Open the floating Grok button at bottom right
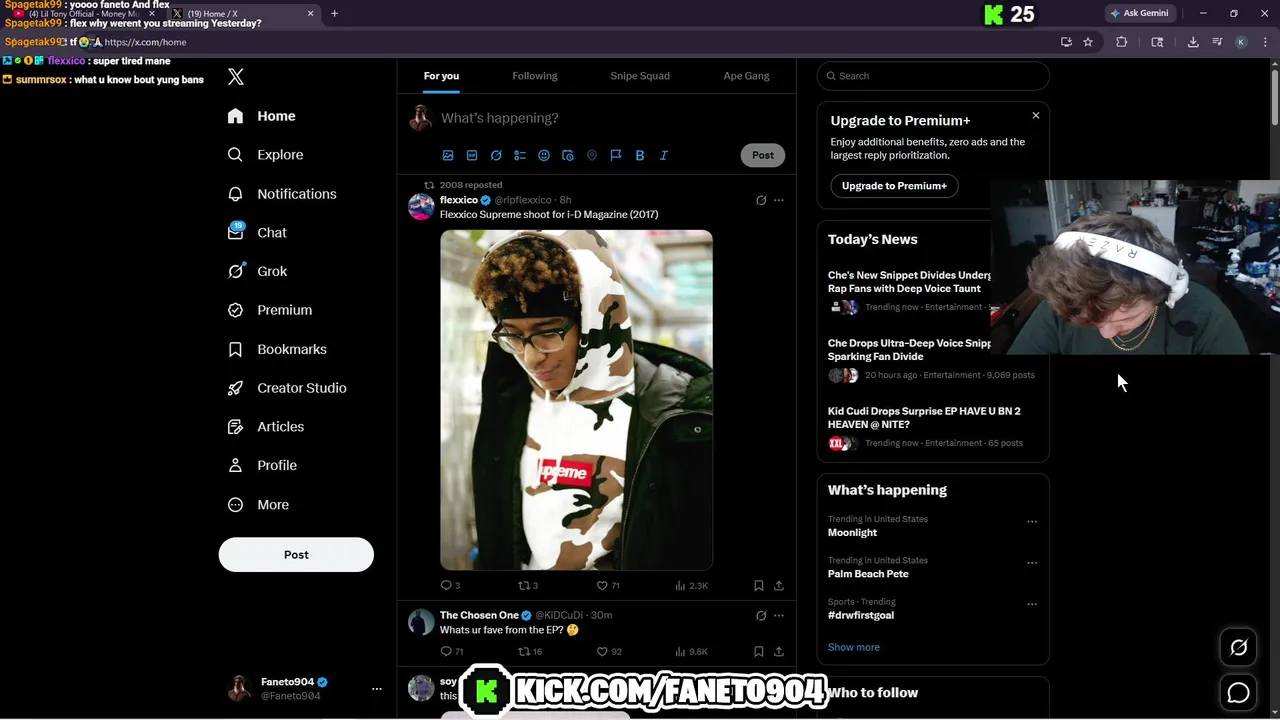 (x=1238, y=647)
